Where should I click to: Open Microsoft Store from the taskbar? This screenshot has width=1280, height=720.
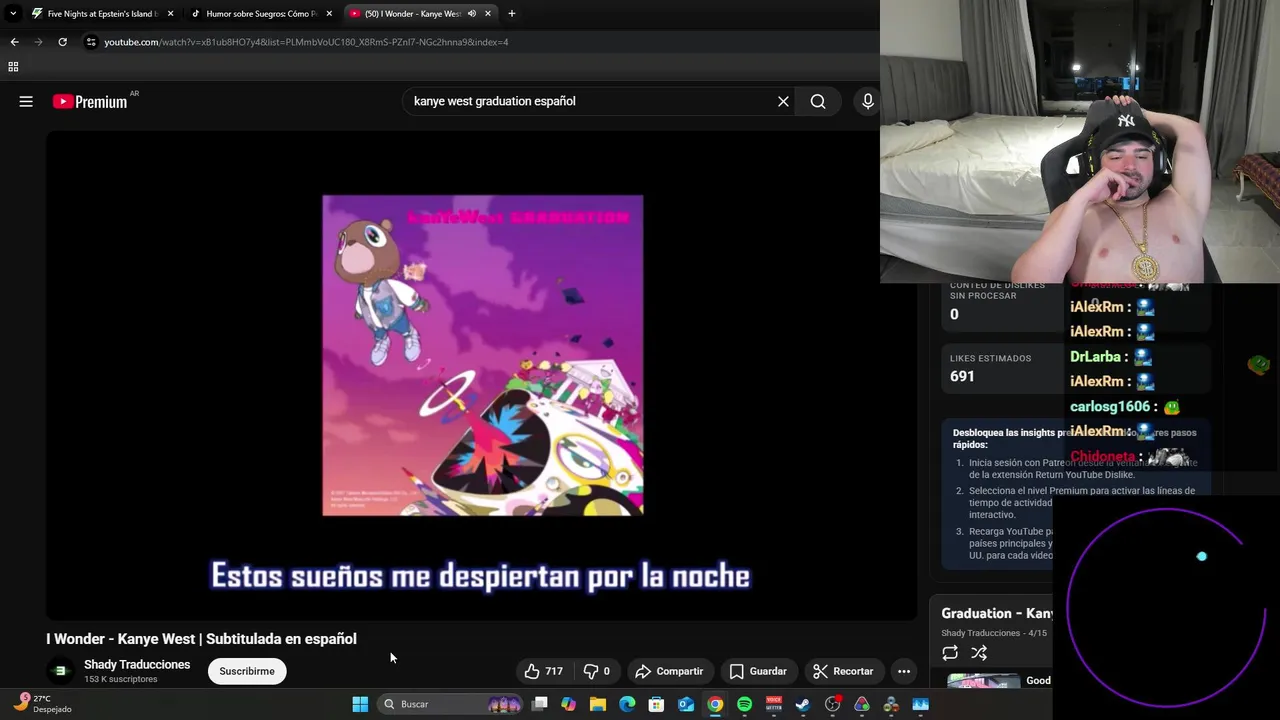click(656, 704)
